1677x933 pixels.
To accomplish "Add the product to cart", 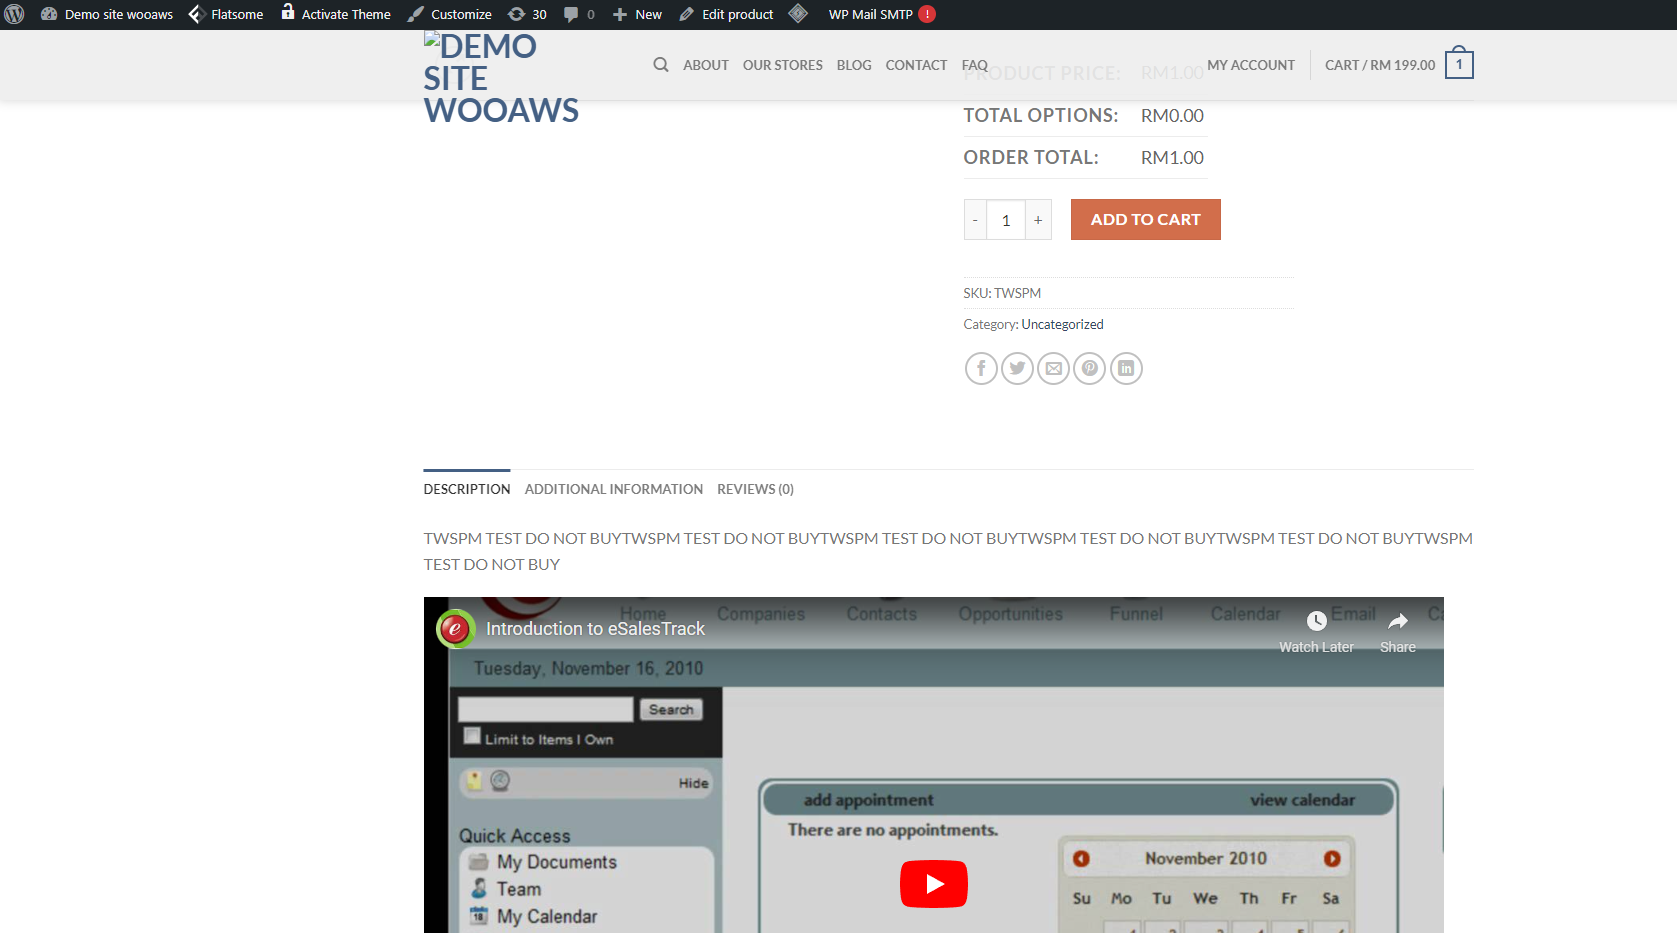I will point(1146,220).
